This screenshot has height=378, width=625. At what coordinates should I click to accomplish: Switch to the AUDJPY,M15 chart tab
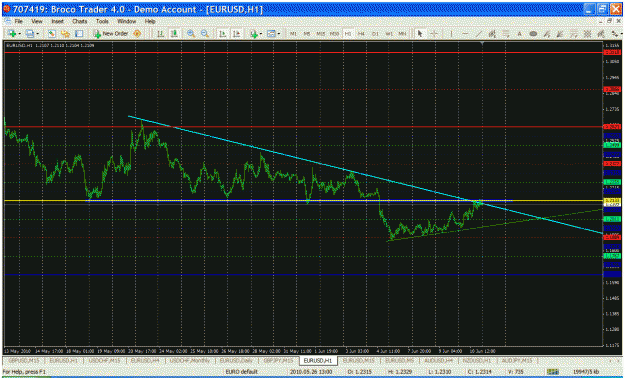coord(517,360)
